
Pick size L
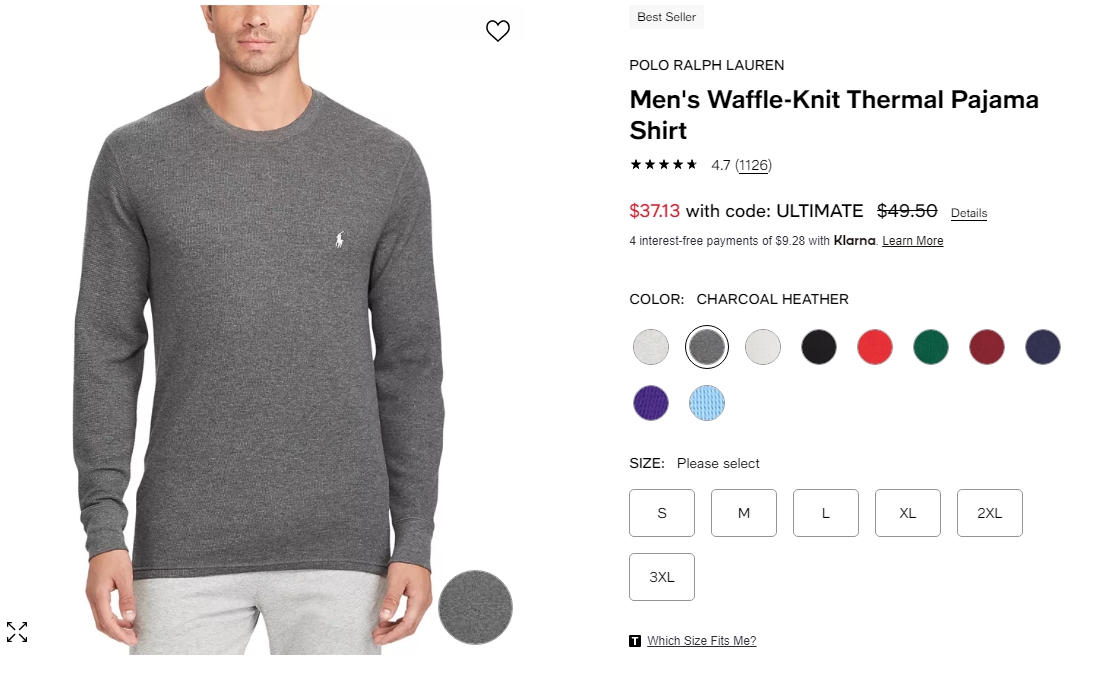[825, 513]
